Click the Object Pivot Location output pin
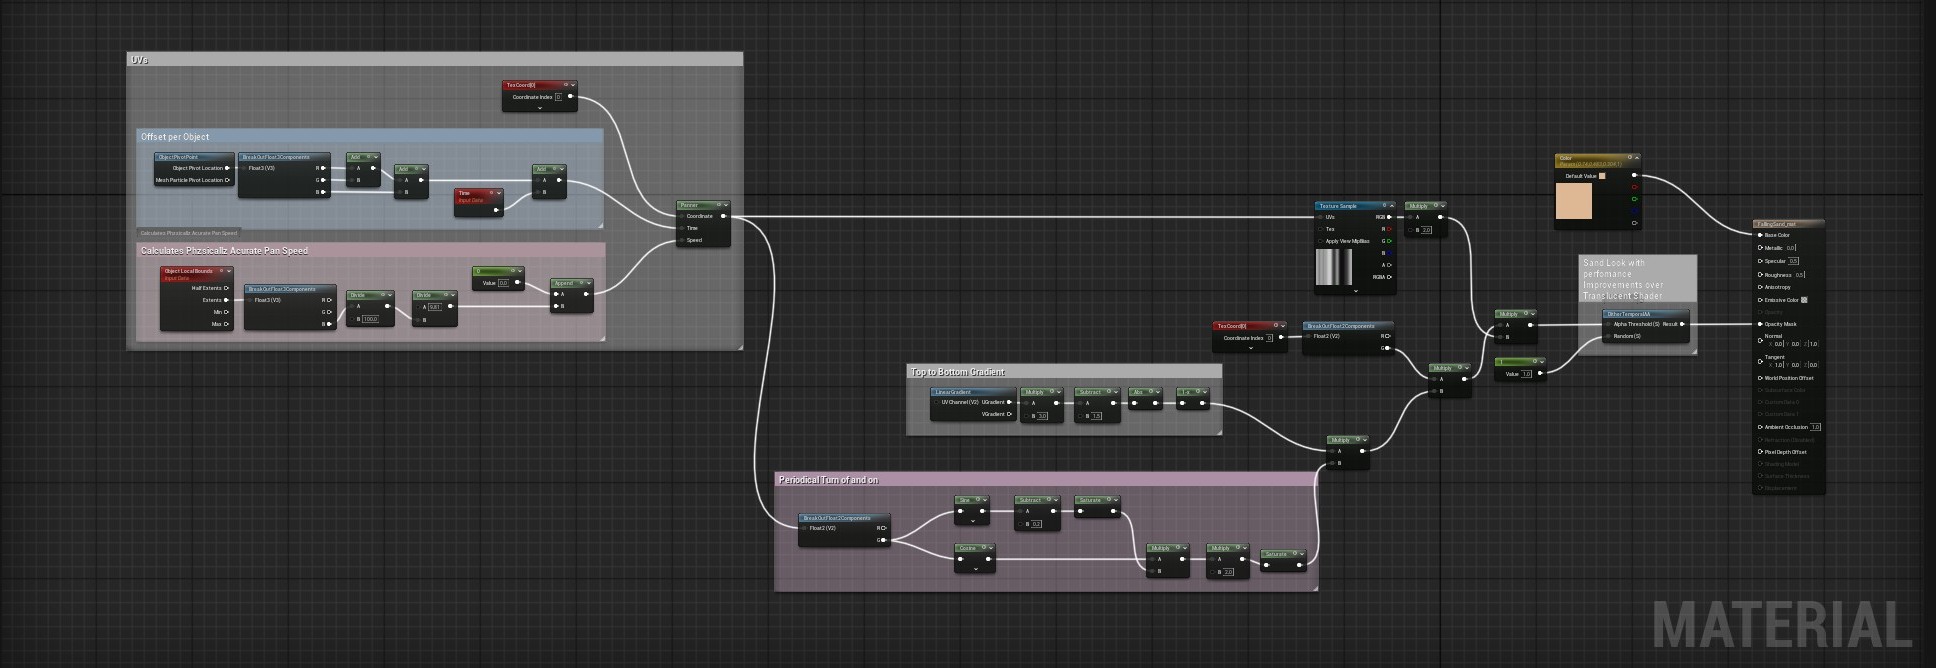 tap(228, 168)
